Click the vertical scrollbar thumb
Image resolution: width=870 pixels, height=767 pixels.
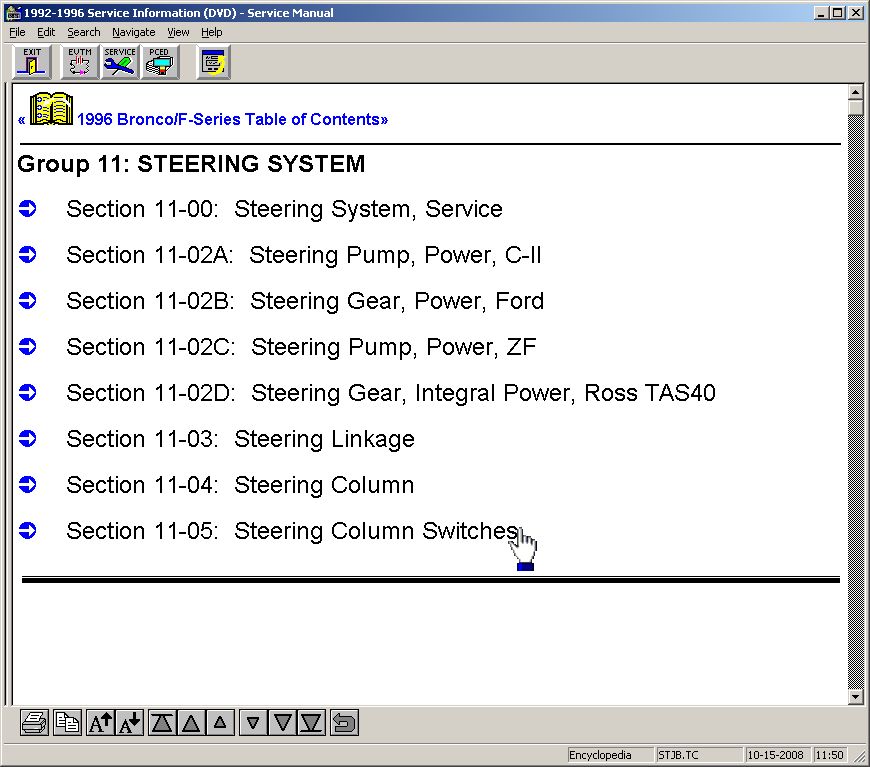855,107
